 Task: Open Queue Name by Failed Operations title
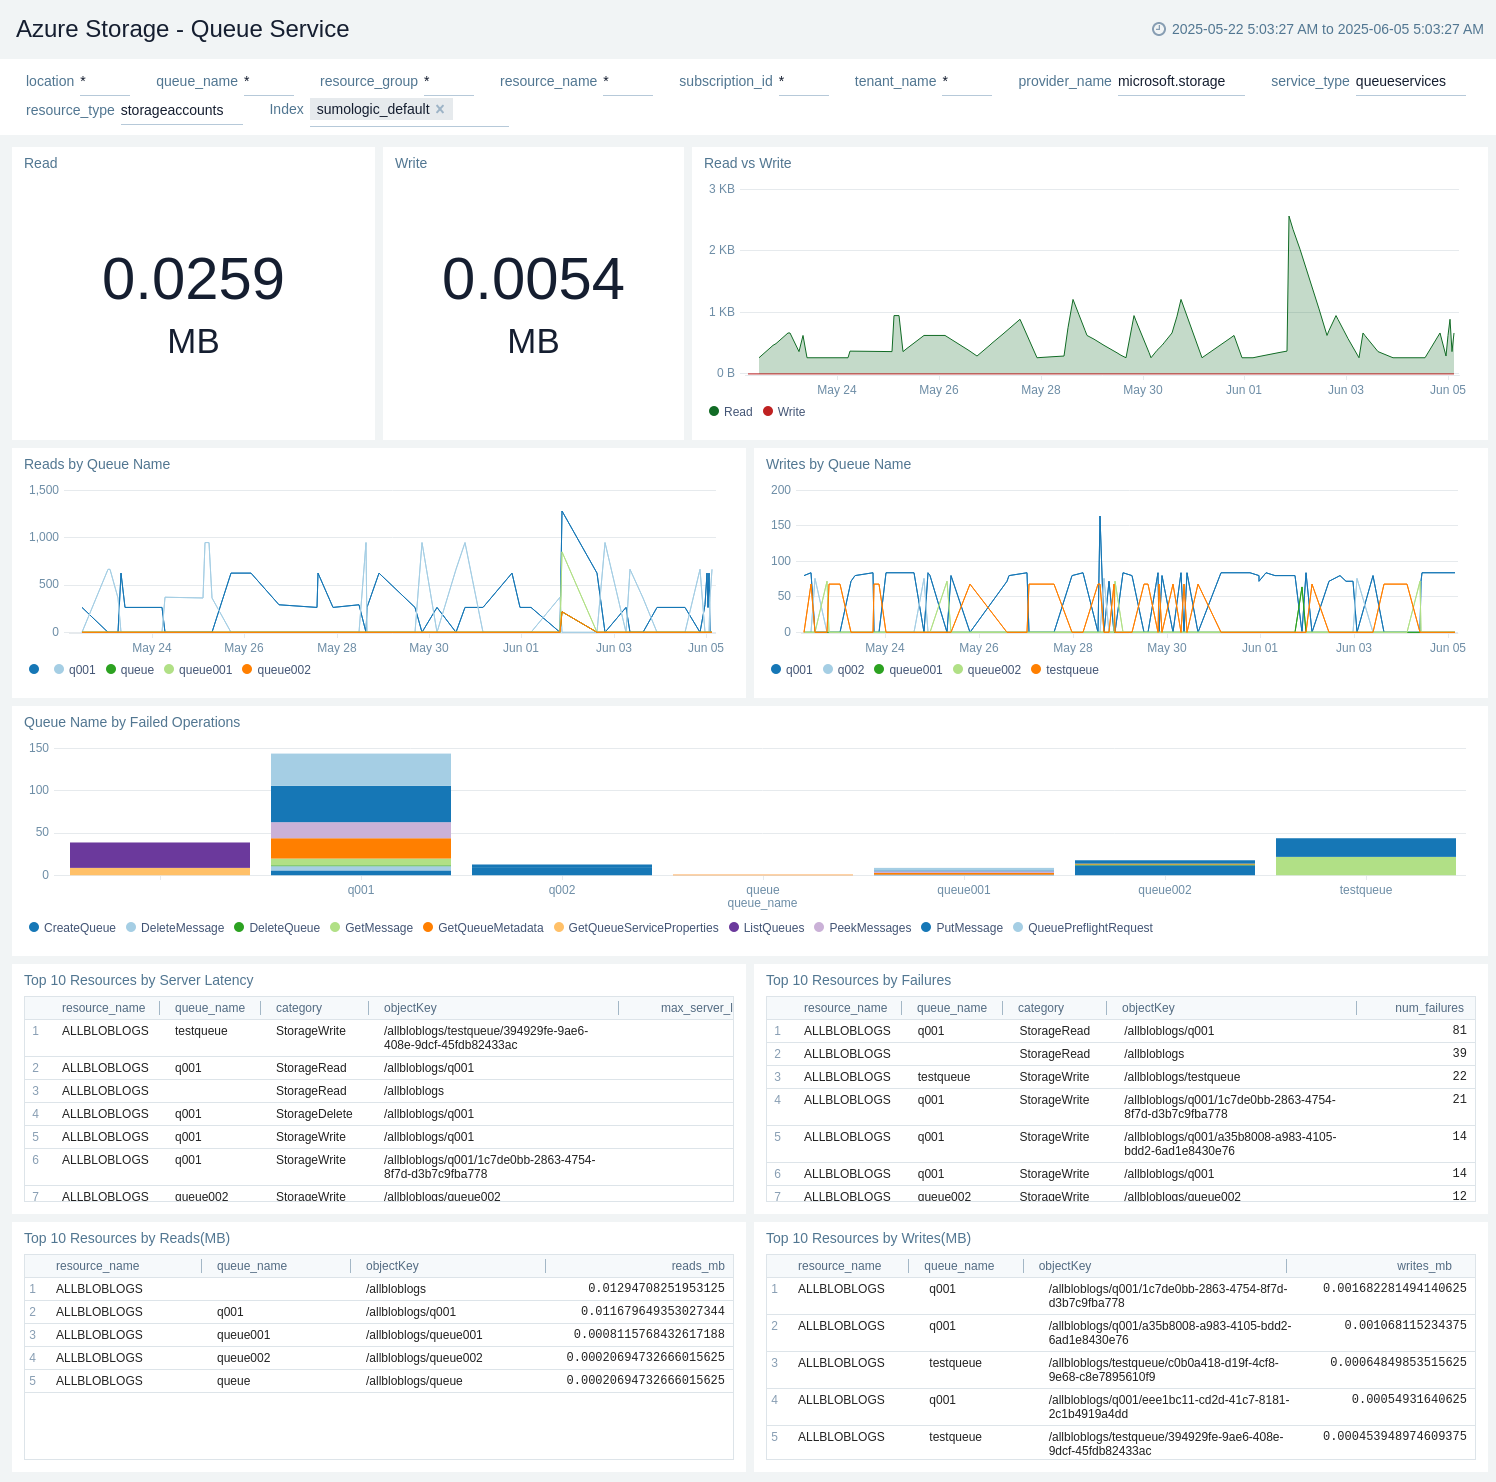(x=132, y=722)
